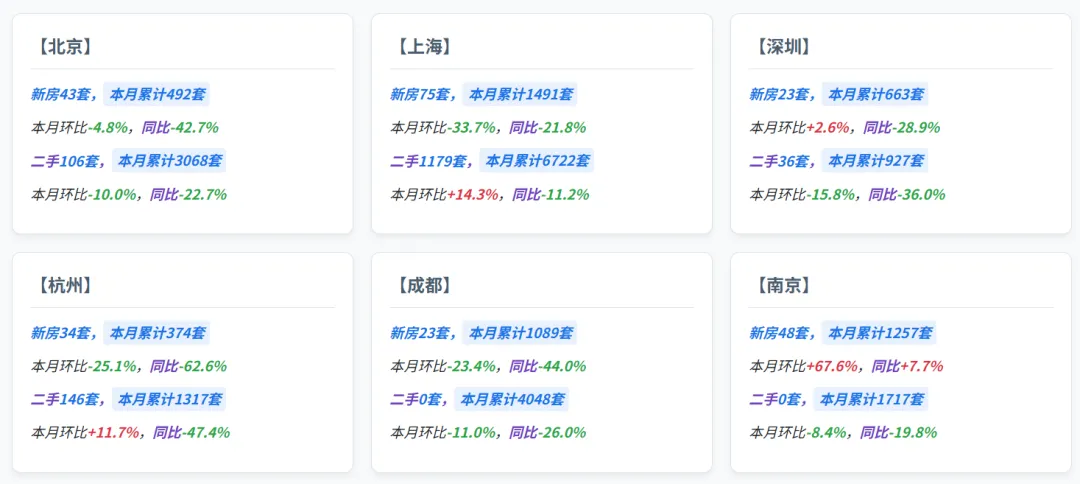Click Beijing's 本月累计3068套 badge
1080x484 pixels.
[x=169, y=161]
